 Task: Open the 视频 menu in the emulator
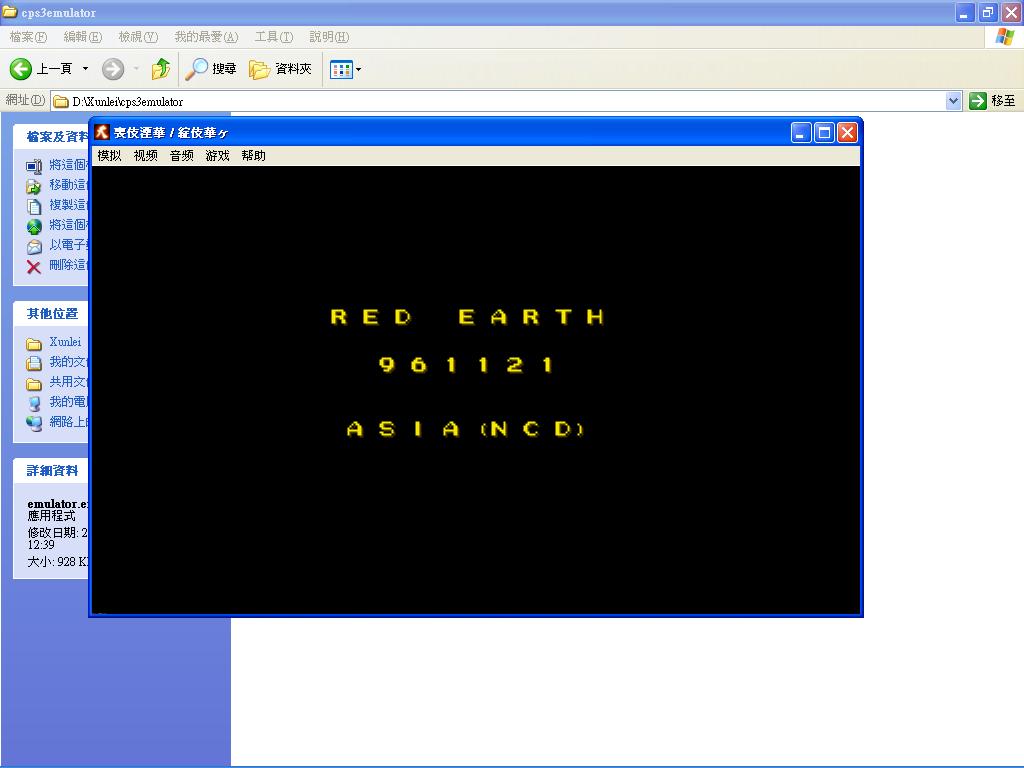point(145,156)
